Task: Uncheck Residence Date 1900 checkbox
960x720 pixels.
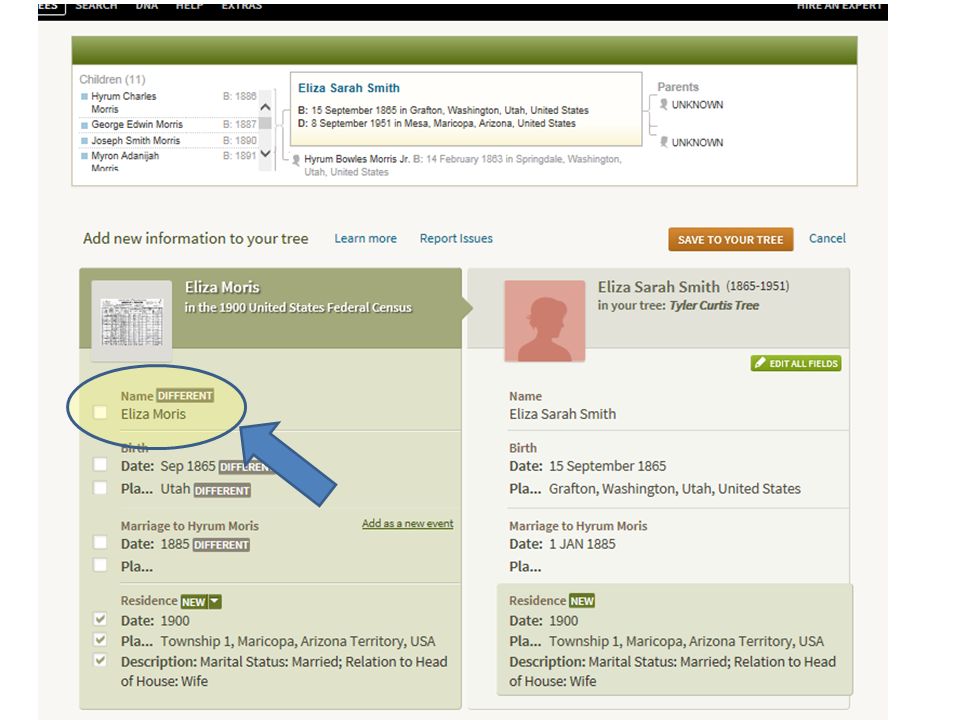Action: 100,619
